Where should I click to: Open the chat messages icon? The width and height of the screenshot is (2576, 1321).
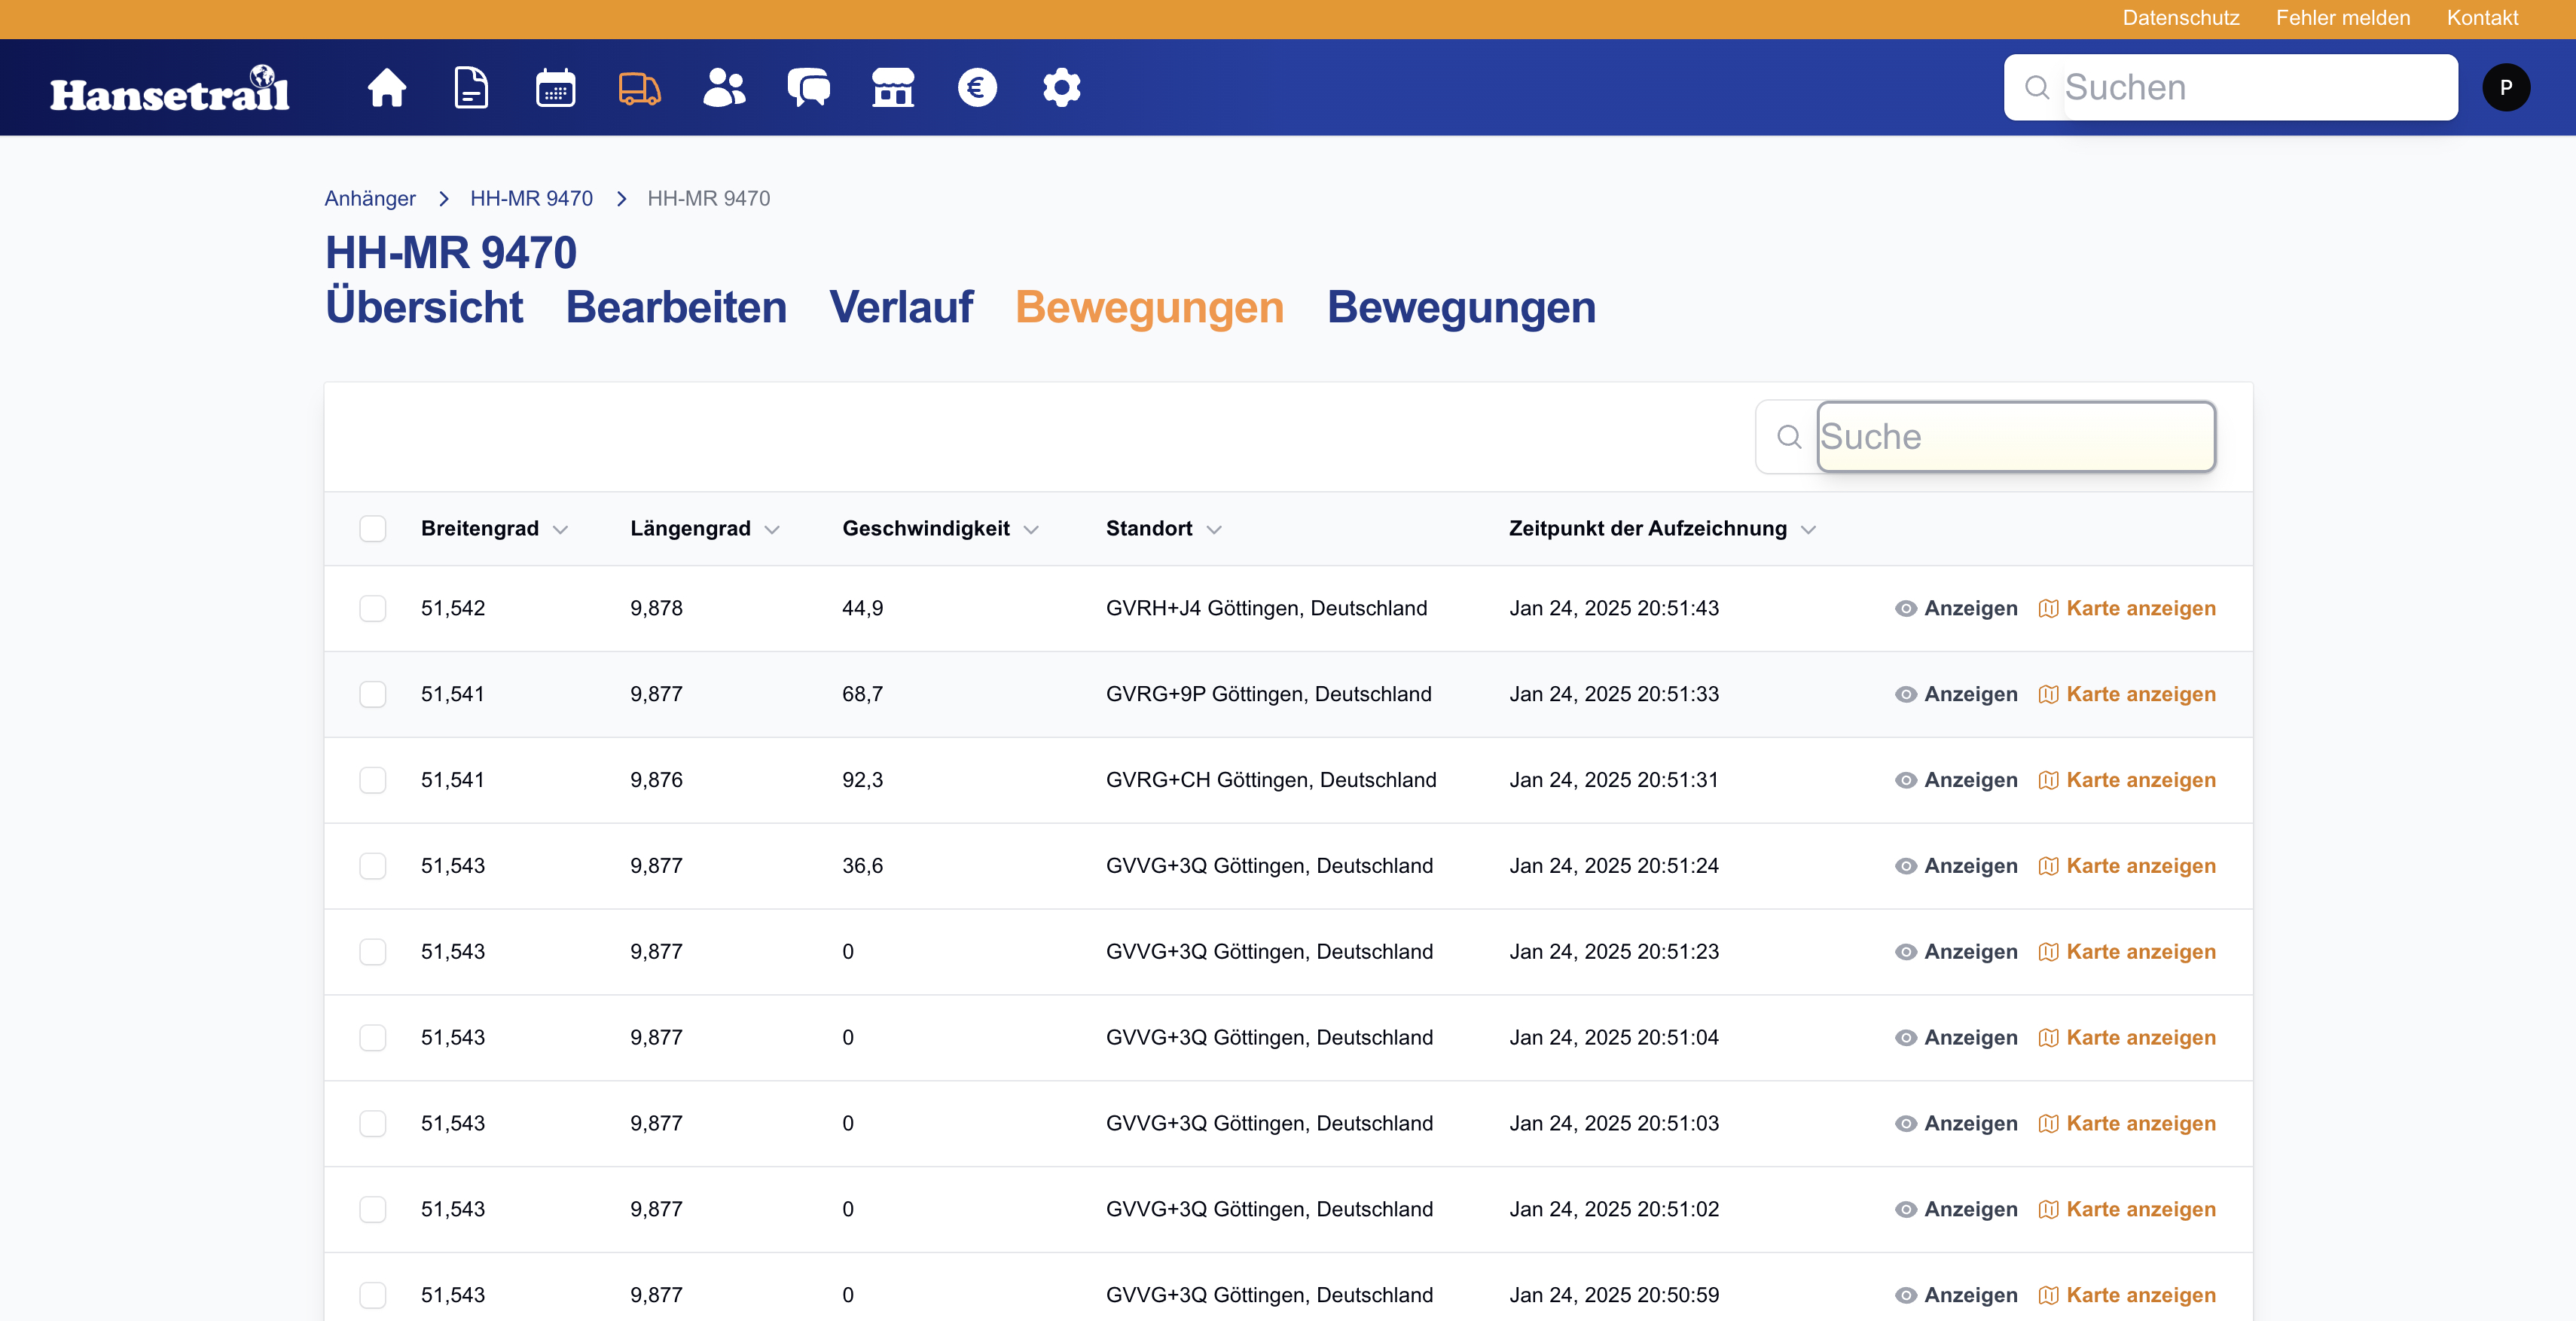808,87
